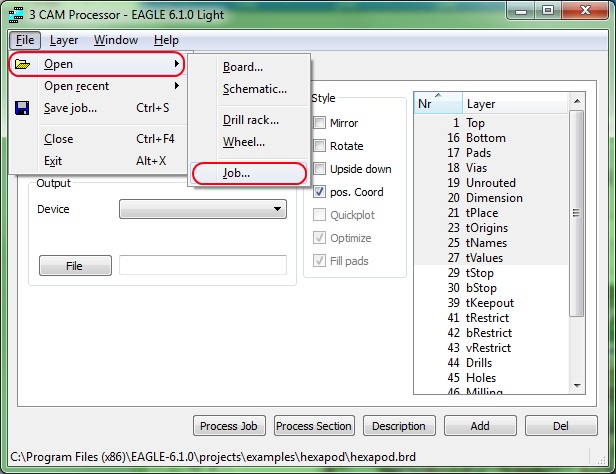
Task: Click the layer list scroll down arrow
Action: 577,386
